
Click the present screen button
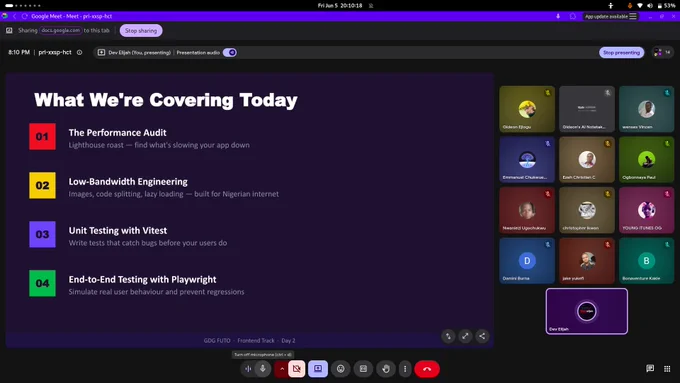[318, 369]
